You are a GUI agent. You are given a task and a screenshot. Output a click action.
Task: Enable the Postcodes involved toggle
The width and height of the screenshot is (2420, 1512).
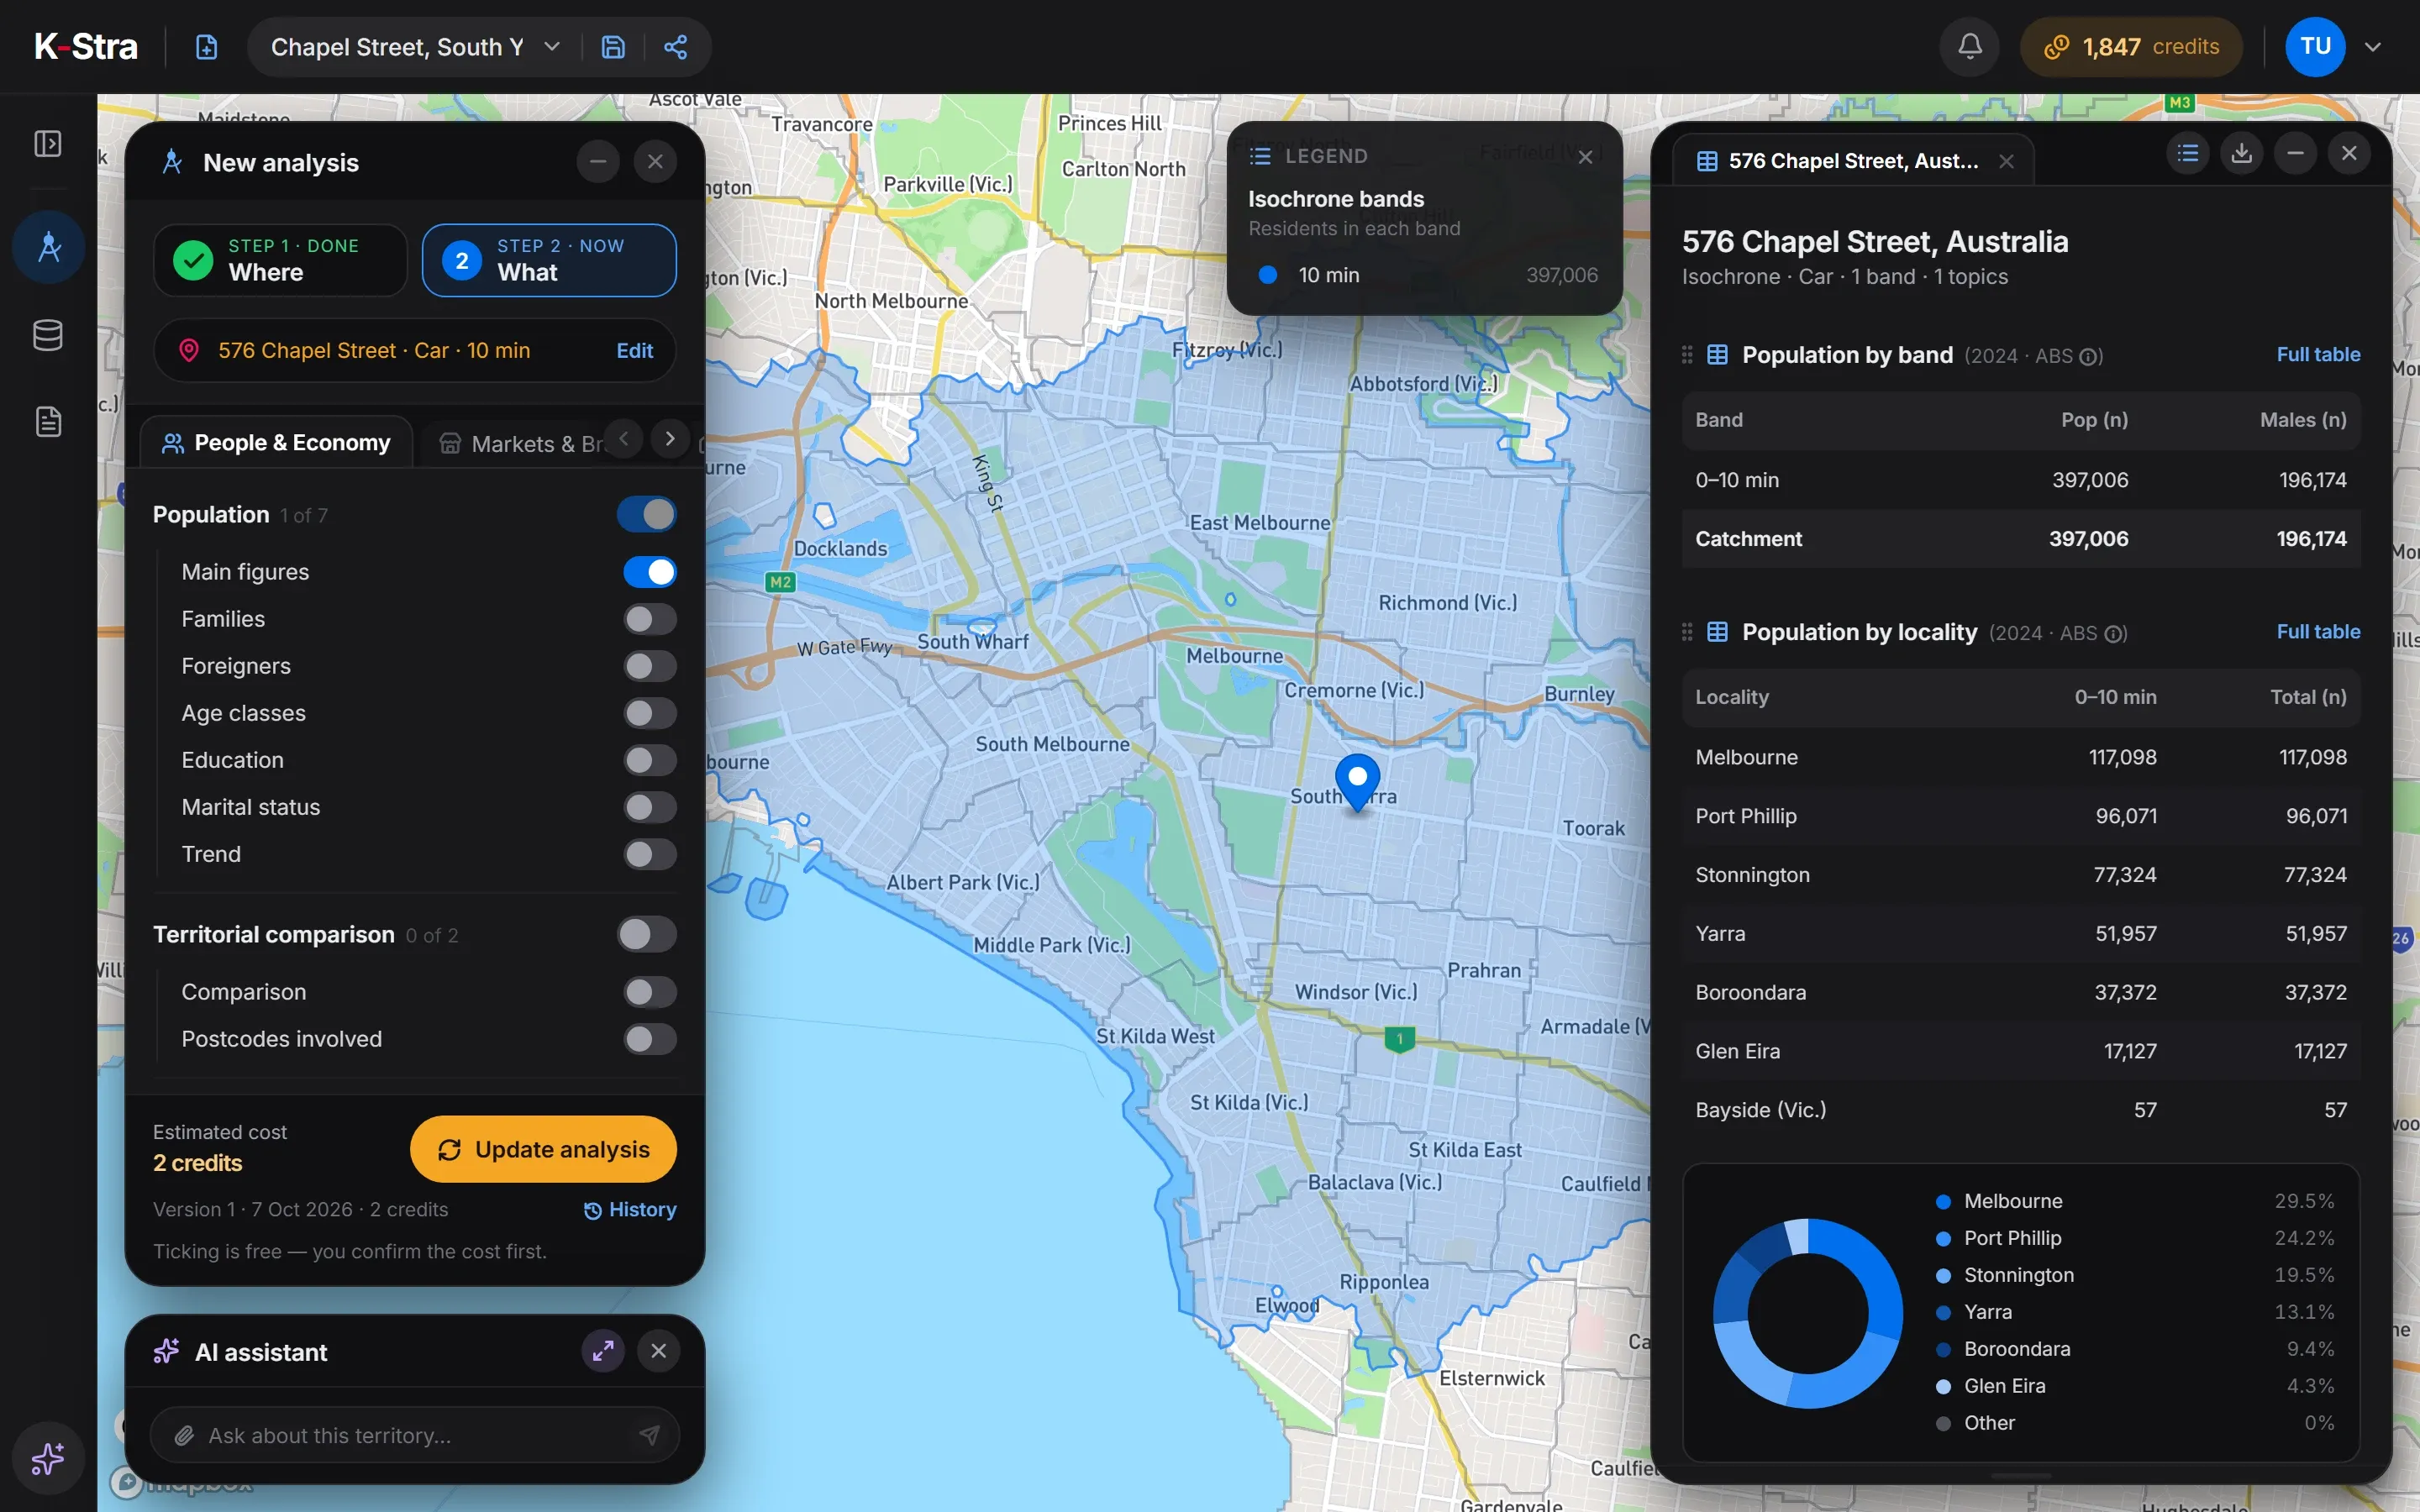650,1039
